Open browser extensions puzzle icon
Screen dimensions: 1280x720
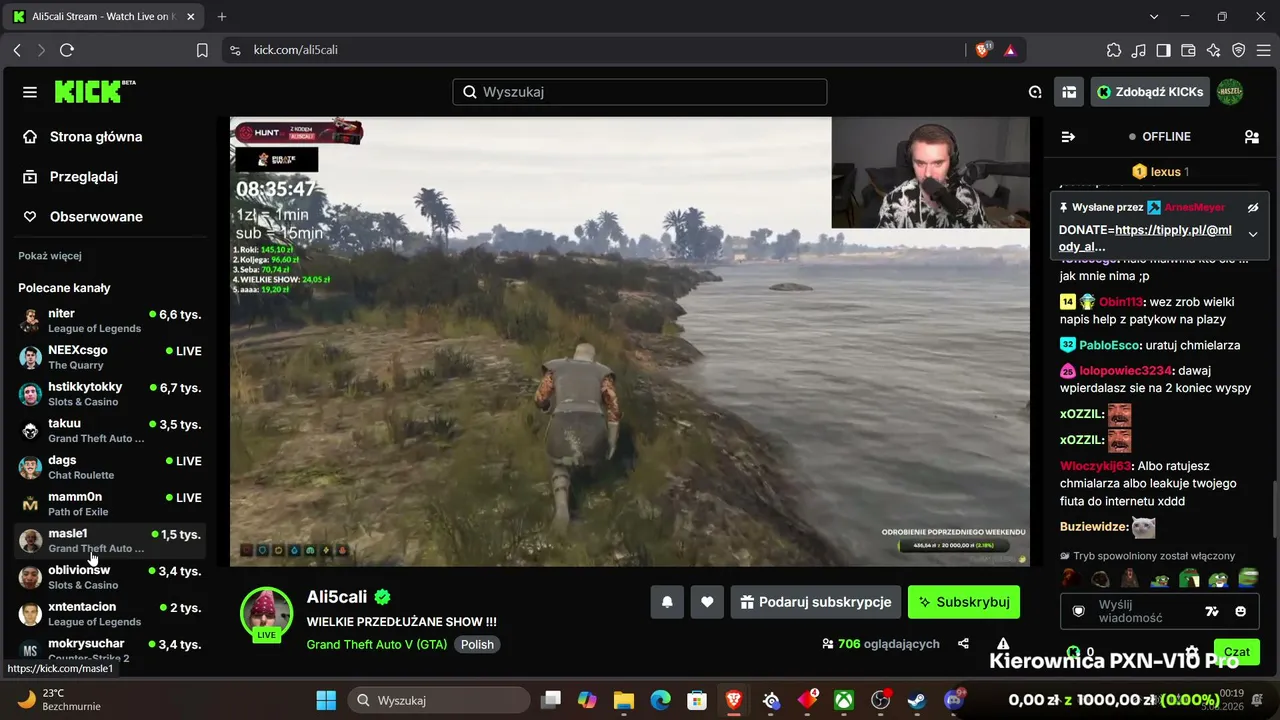click(x=1114, y=50)
